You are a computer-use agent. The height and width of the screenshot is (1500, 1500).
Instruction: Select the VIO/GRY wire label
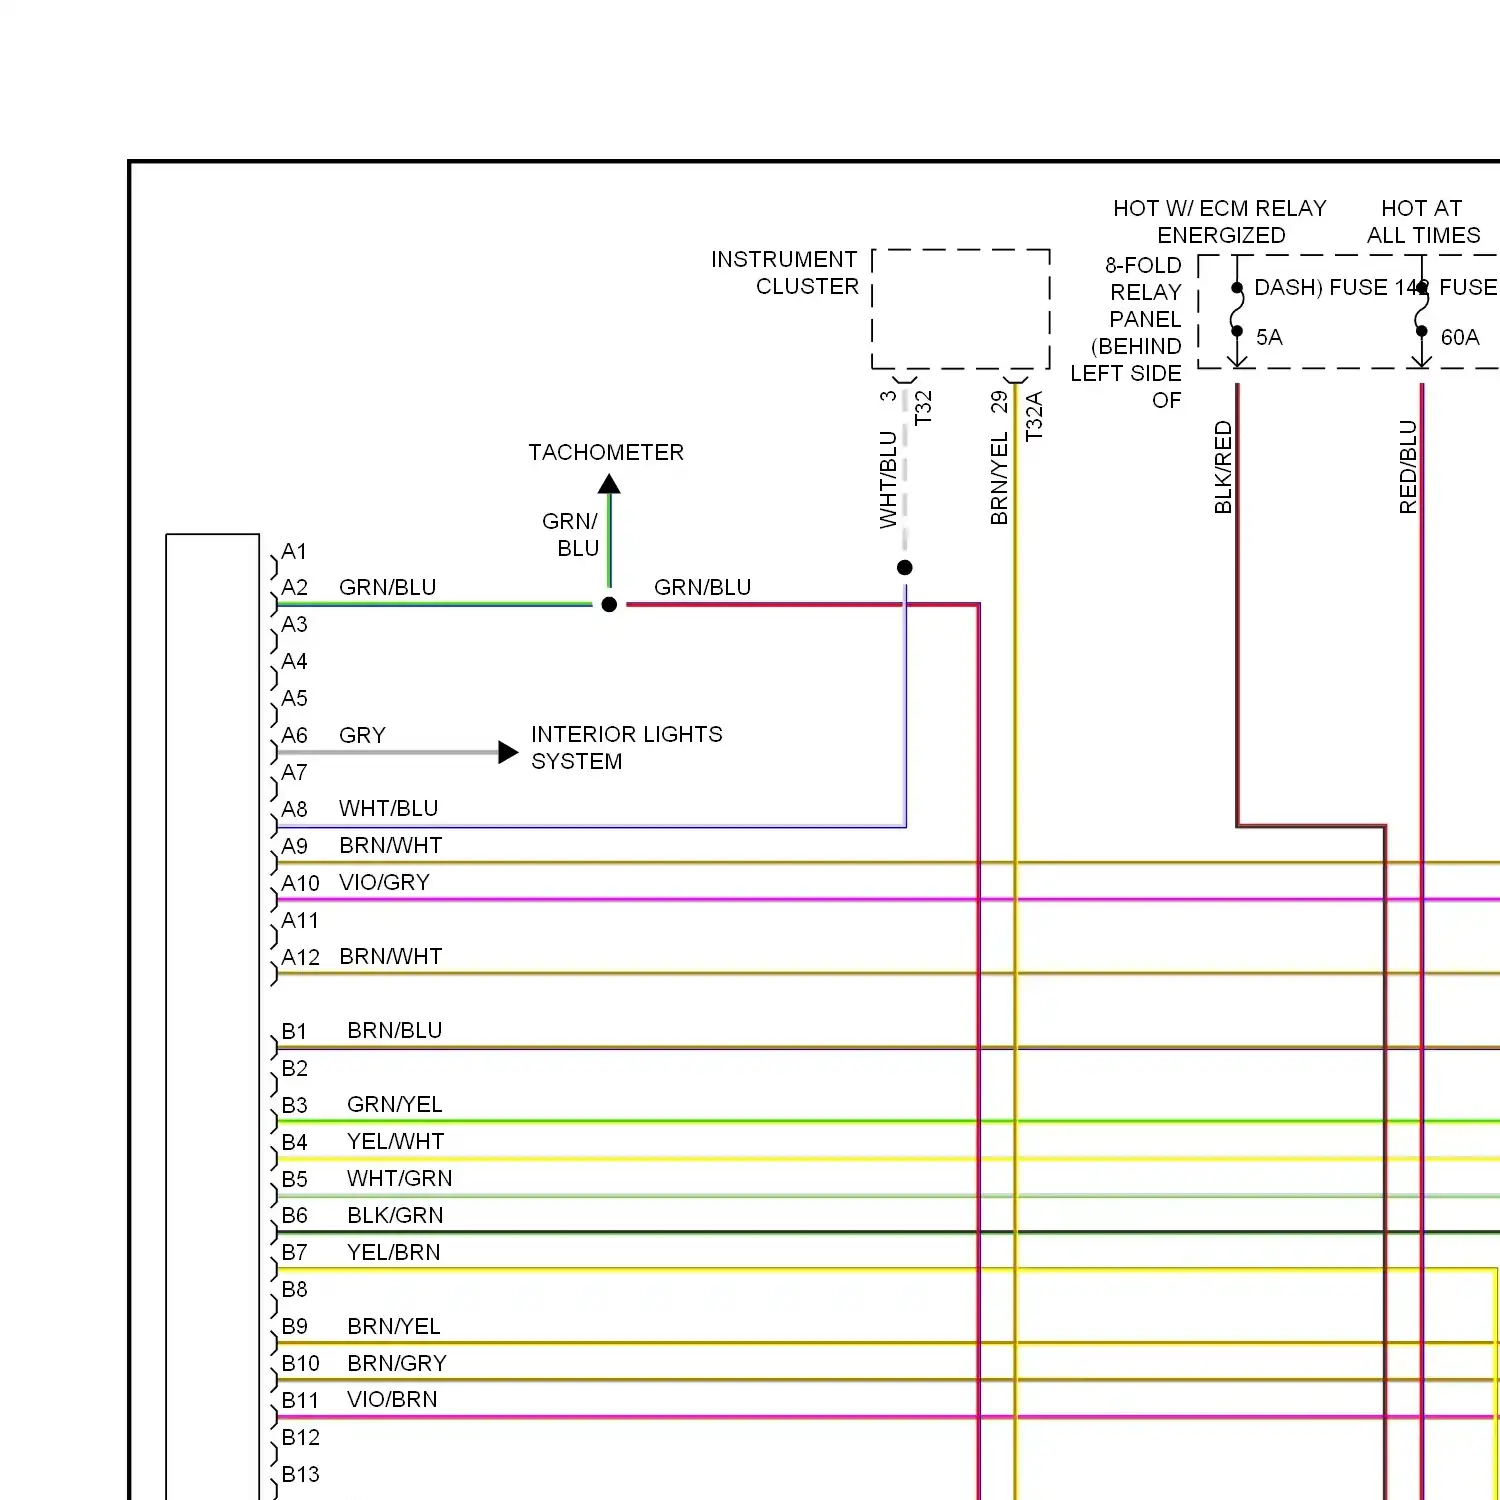385,883
